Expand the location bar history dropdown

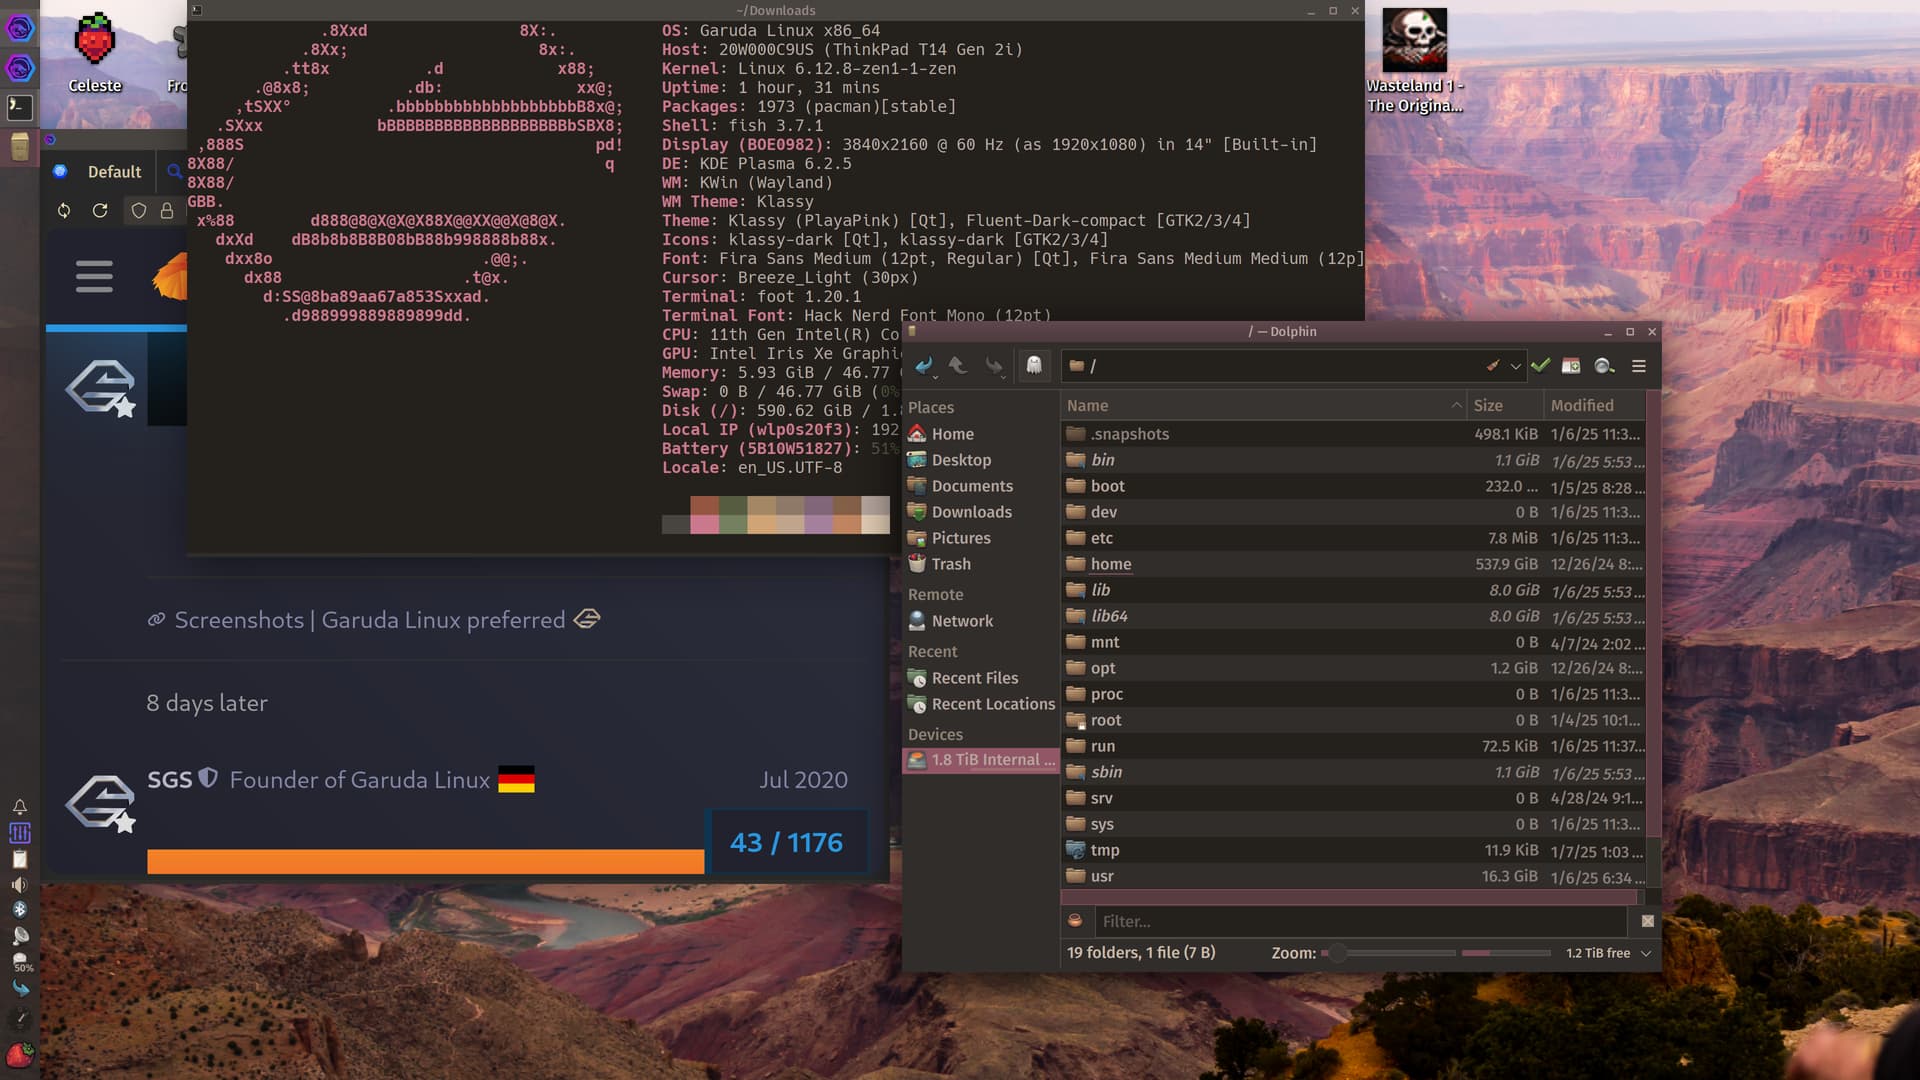pos(1516,366)
